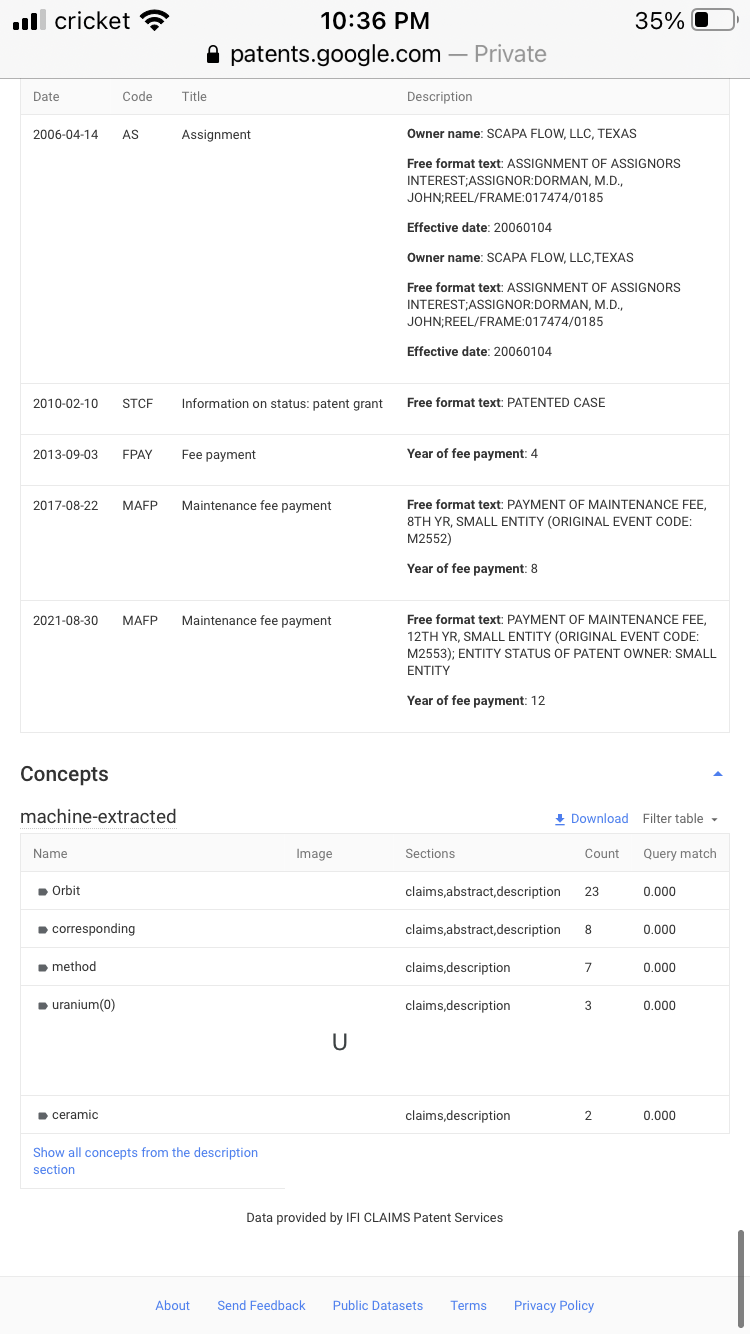Tap the Description column header

(x=440, y=97)
